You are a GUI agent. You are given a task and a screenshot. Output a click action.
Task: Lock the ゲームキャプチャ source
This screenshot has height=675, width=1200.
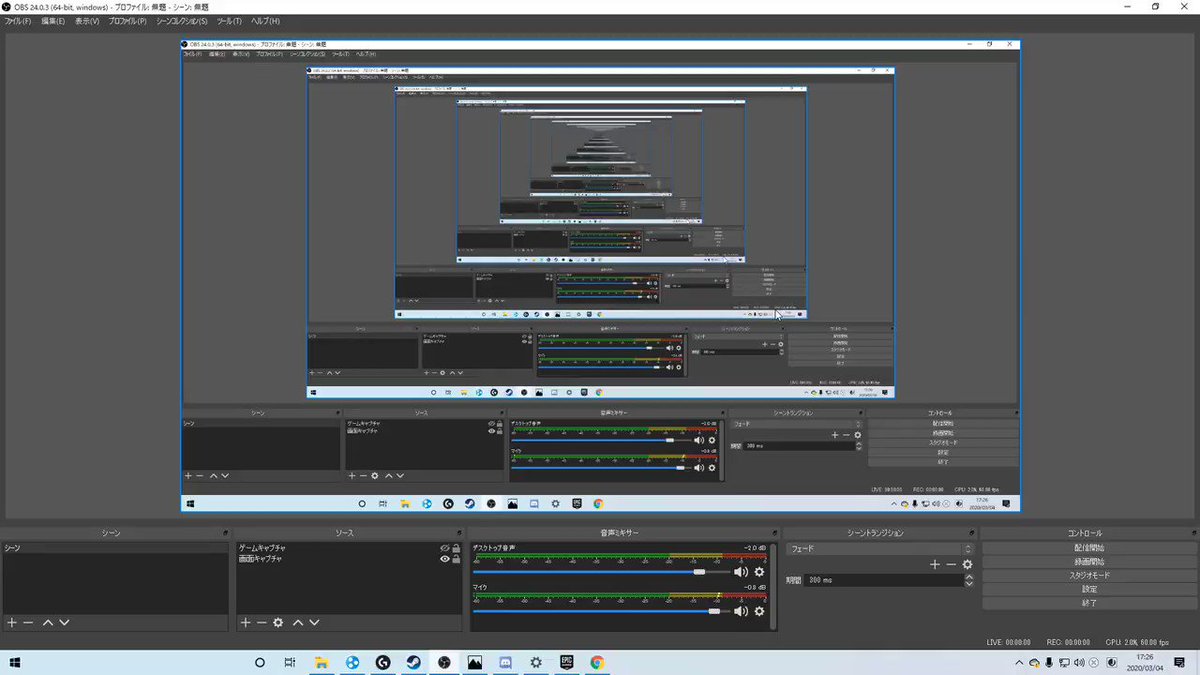(456, 548)
